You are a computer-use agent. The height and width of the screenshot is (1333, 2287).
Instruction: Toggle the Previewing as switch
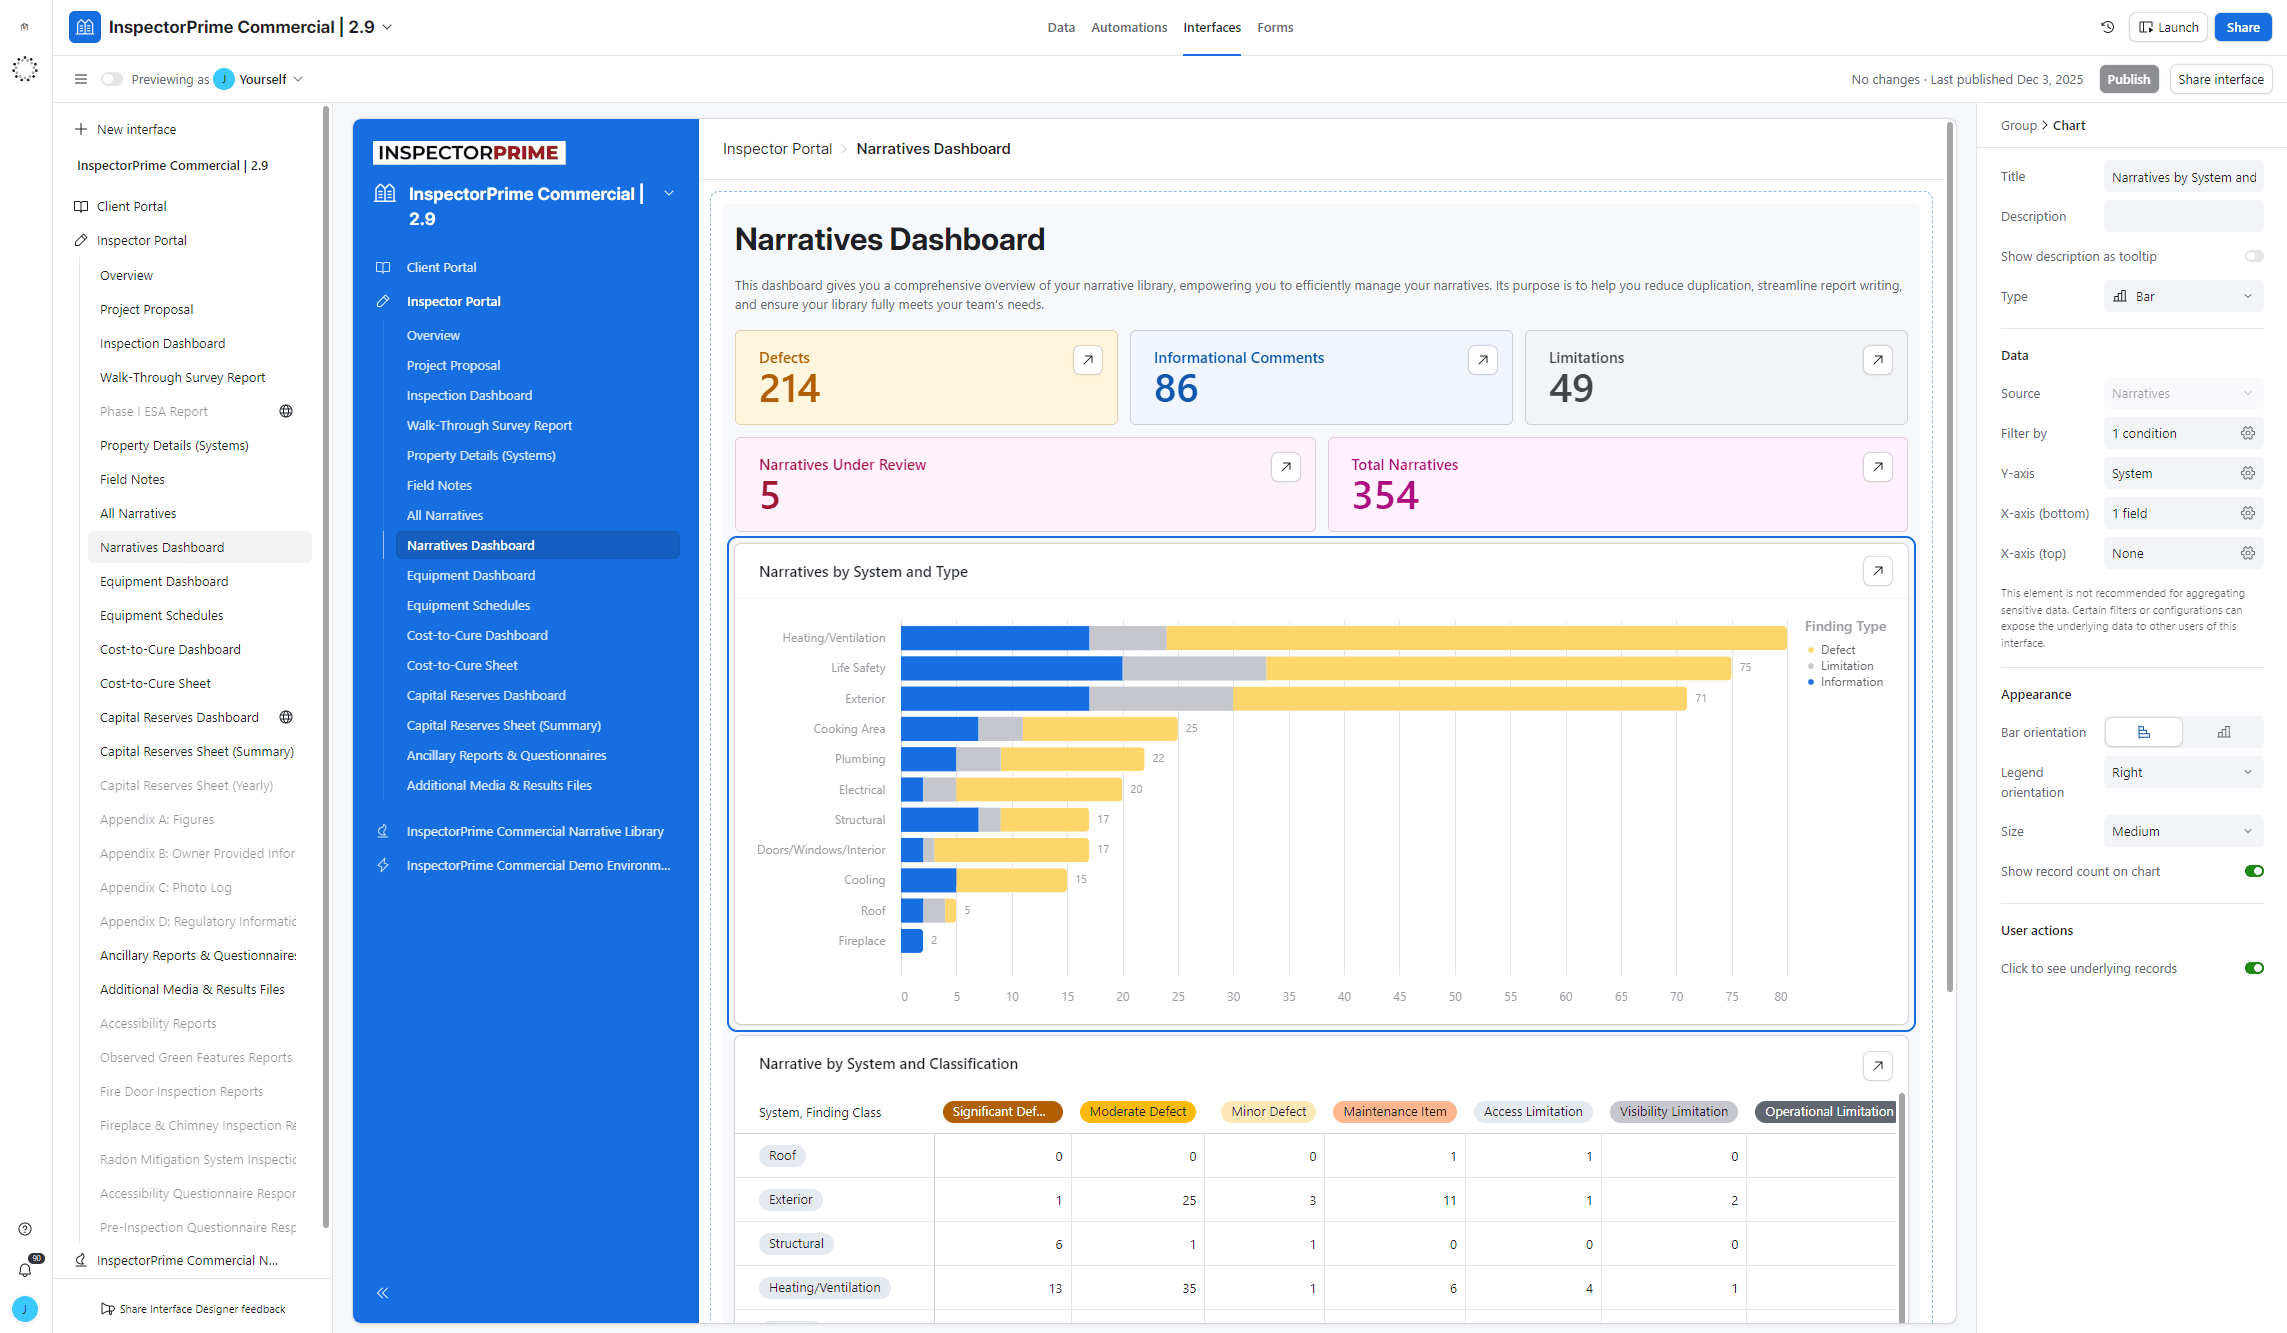tap(112, 79)
